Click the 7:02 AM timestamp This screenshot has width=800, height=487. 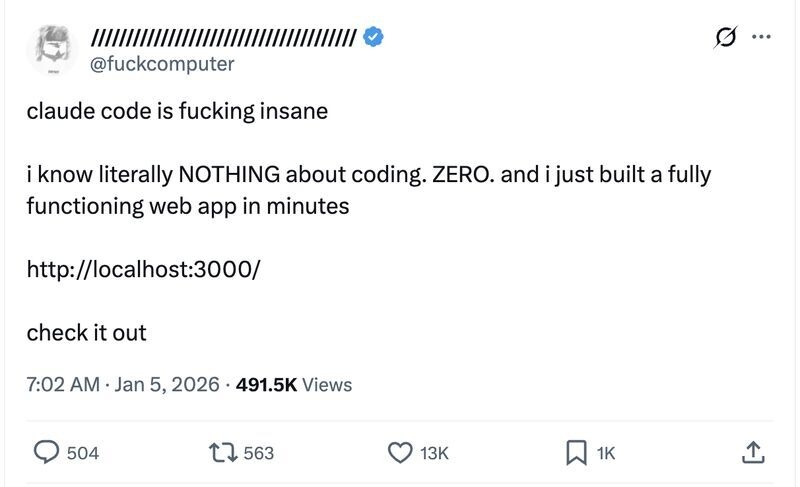click(x=60, y=384)
